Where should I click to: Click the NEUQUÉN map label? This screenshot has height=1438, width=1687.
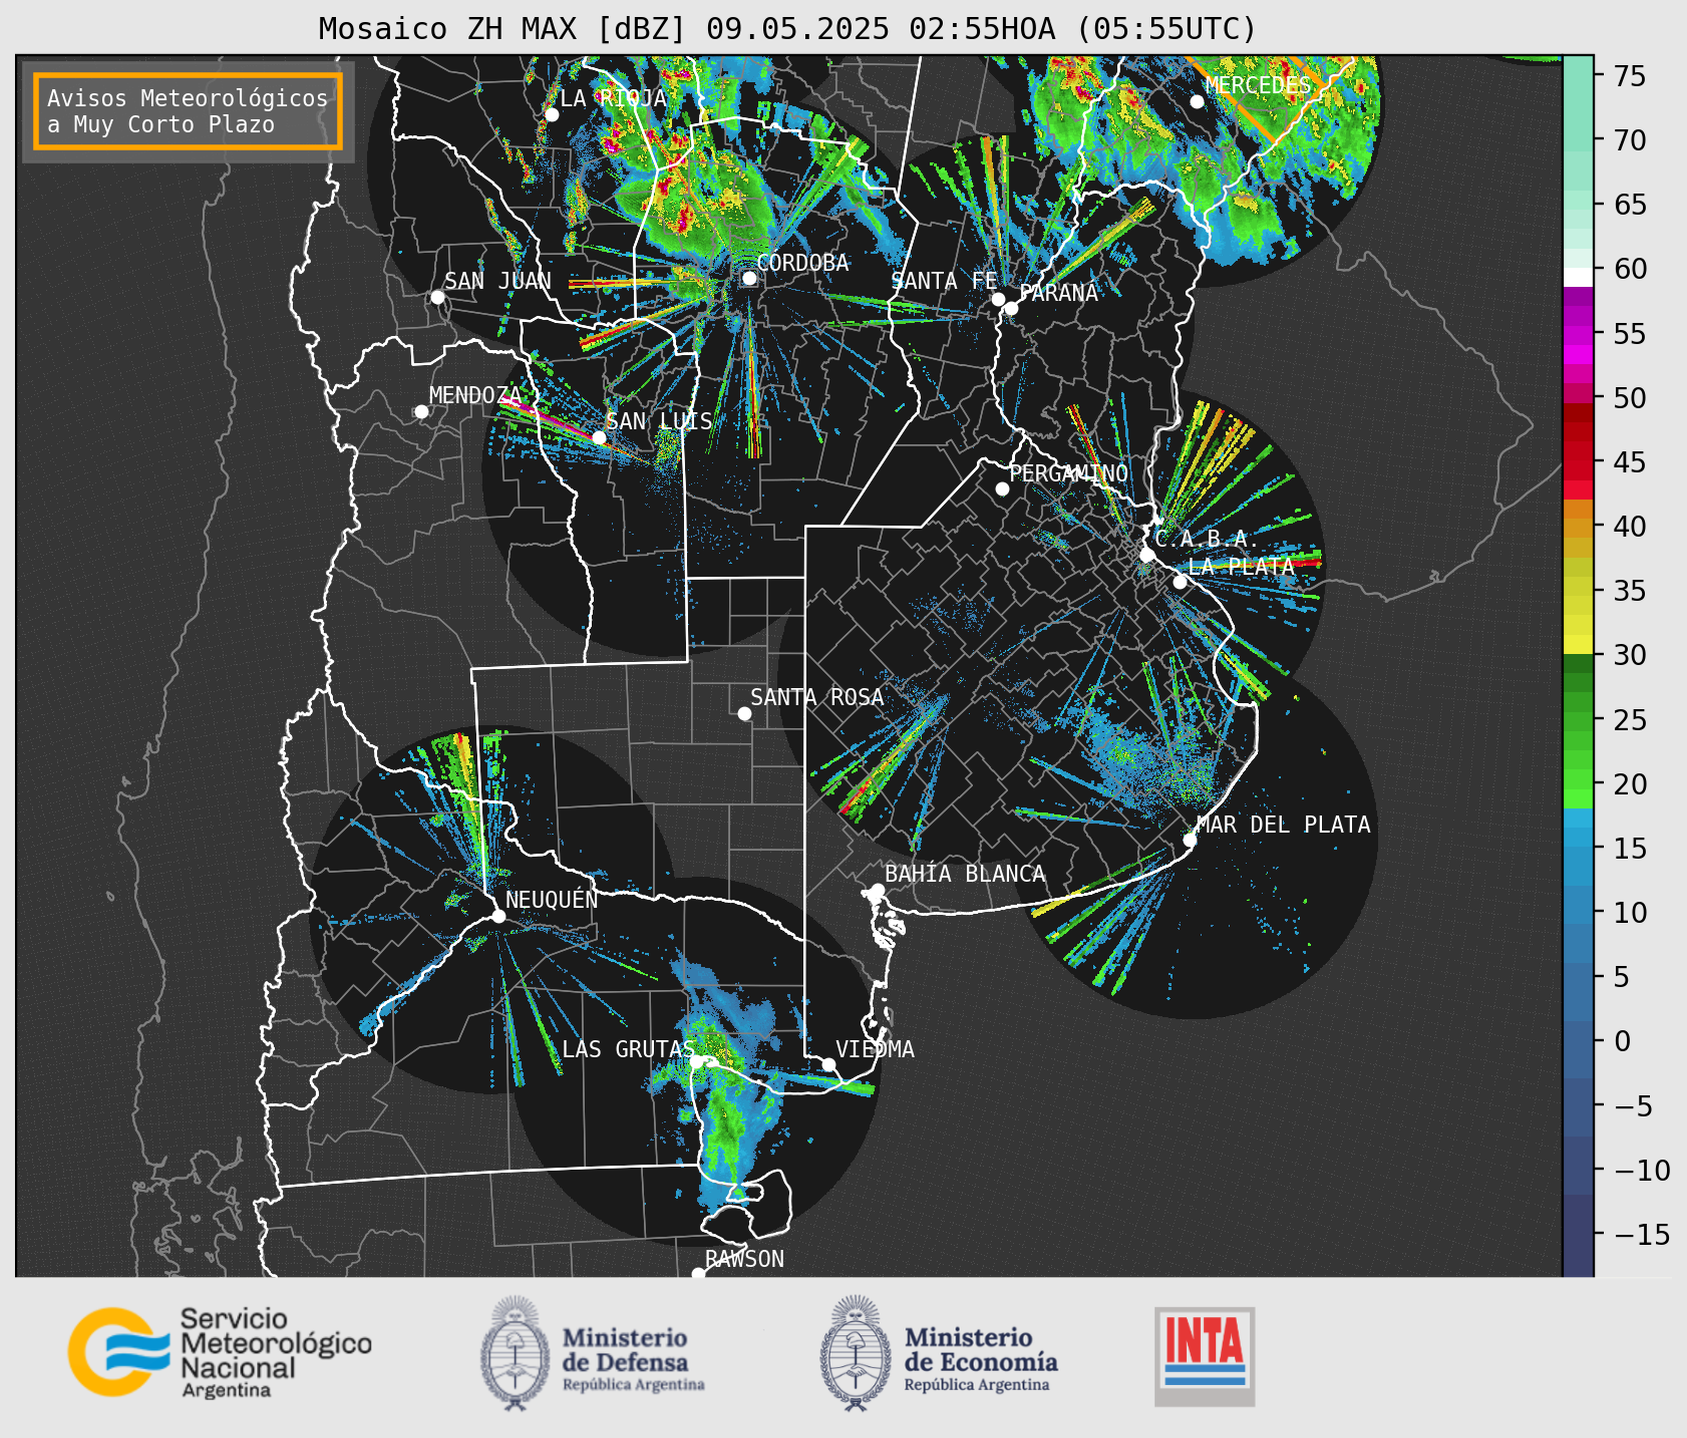point(551,899)
